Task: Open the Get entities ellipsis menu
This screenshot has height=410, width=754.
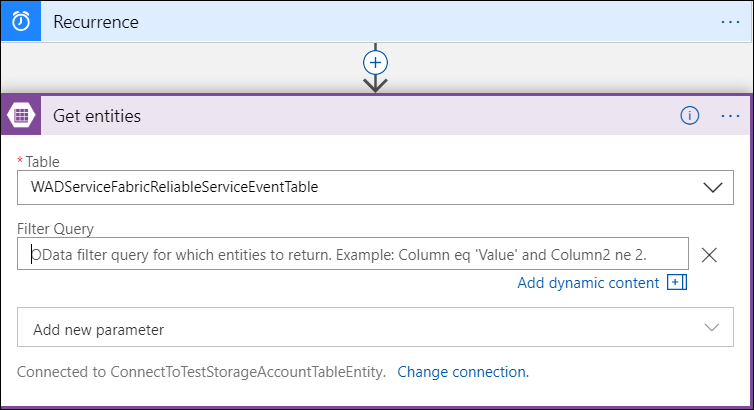Action: coord(730,116)
